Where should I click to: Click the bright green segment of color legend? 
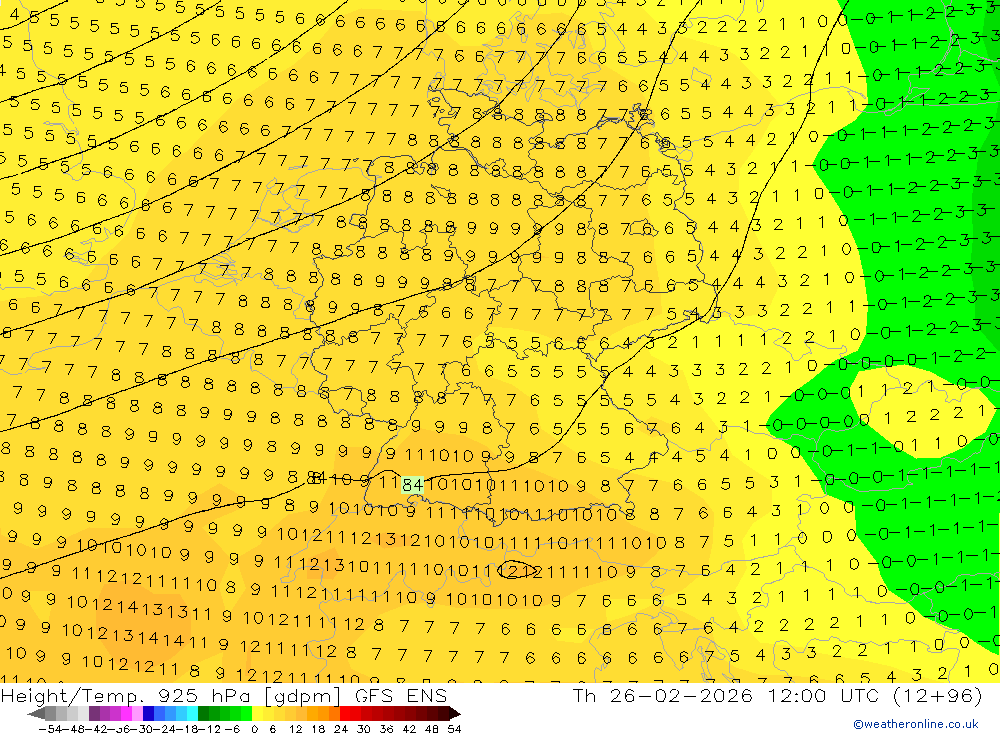tap(246, 713)
